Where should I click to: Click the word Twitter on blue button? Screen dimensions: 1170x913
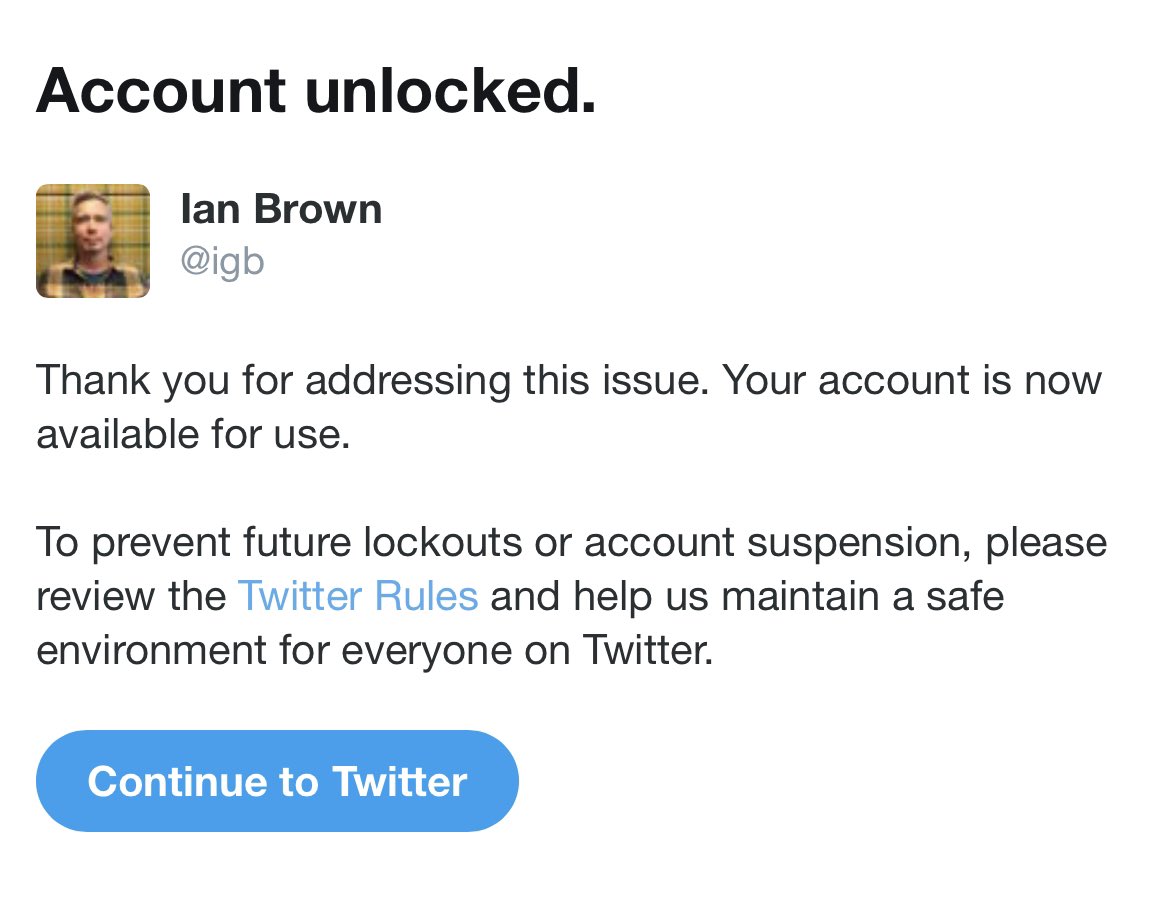click(400, 782)
